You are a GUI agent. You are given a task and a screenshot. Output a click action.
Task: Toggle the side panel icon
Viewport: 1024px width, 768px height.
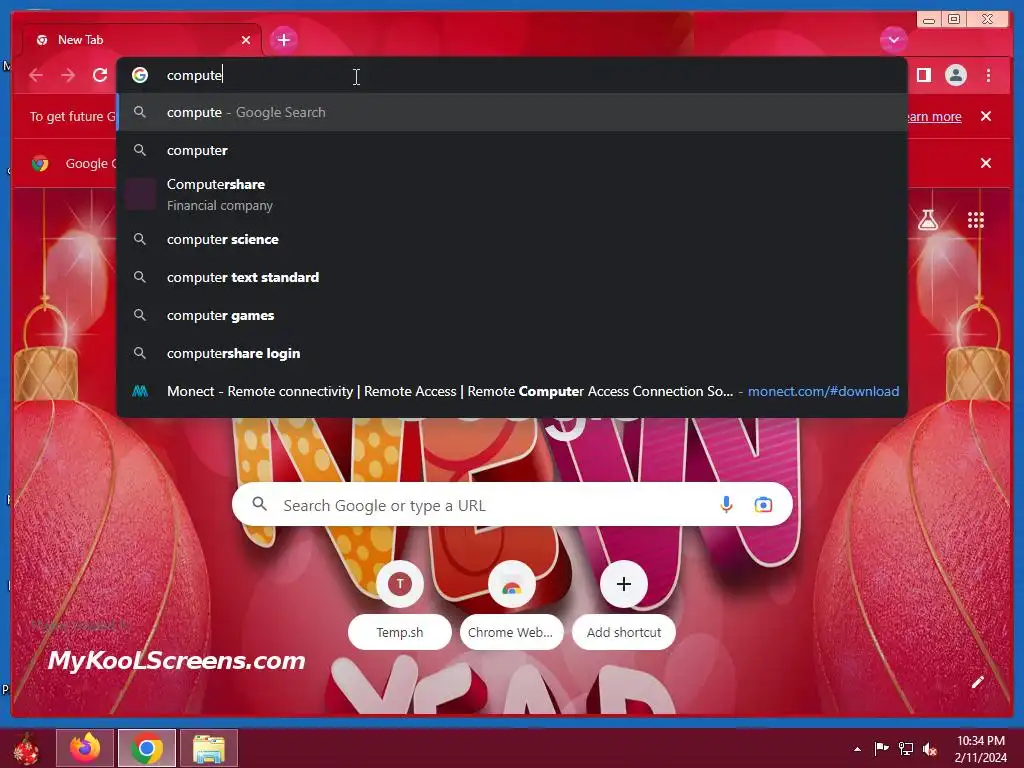pyautogui.click(x=923, y=75)
